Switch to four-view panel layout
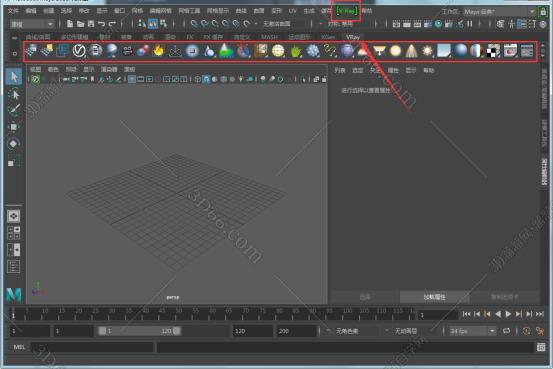This screenshot has width=553, height=369. pos(14,233)
